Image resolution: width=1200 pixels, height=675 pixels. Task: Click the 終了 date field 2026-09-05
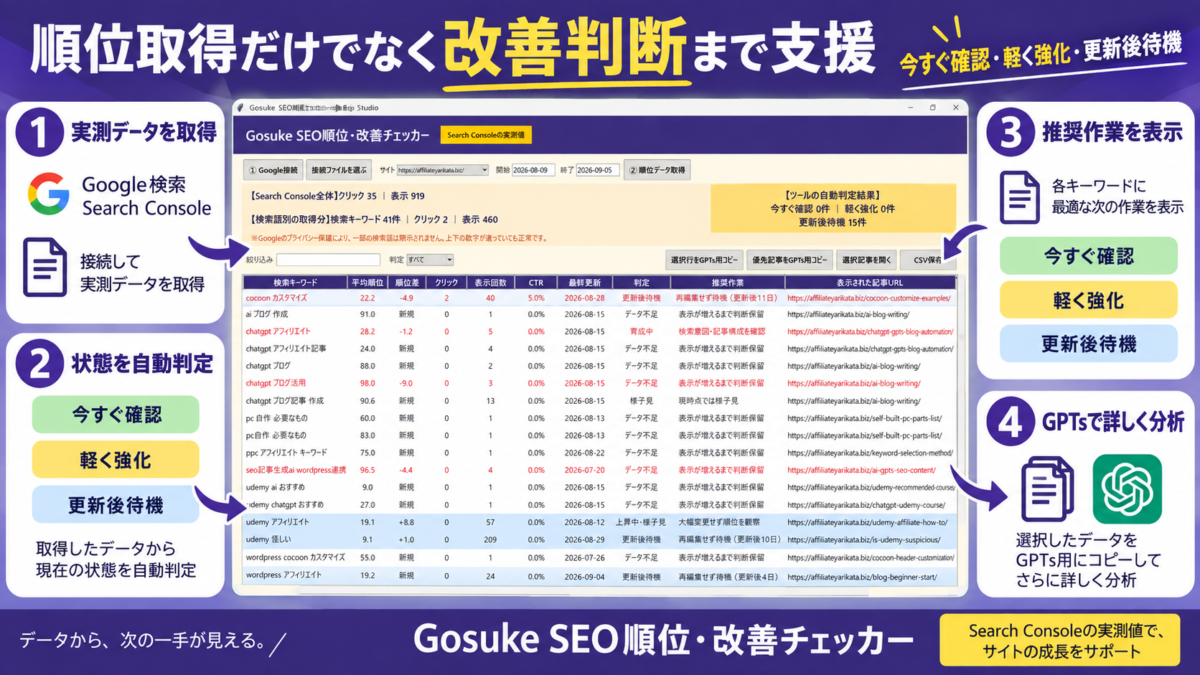coord(598,170)
